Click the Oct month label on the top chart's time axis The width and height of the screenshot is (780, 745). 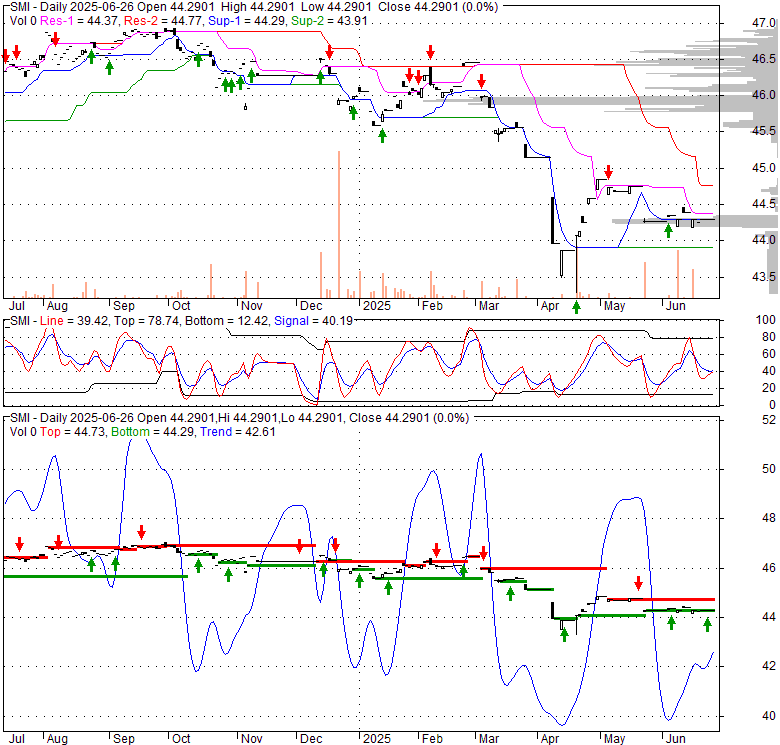(x=180, y=306)
